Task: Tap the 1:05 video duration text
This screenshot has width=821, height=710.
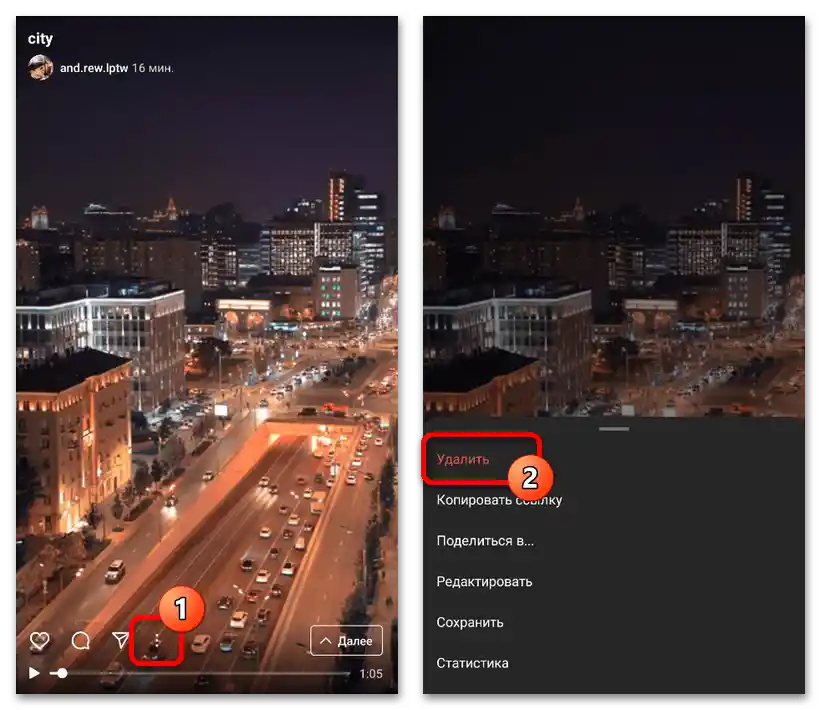Action: coord(371,674)
